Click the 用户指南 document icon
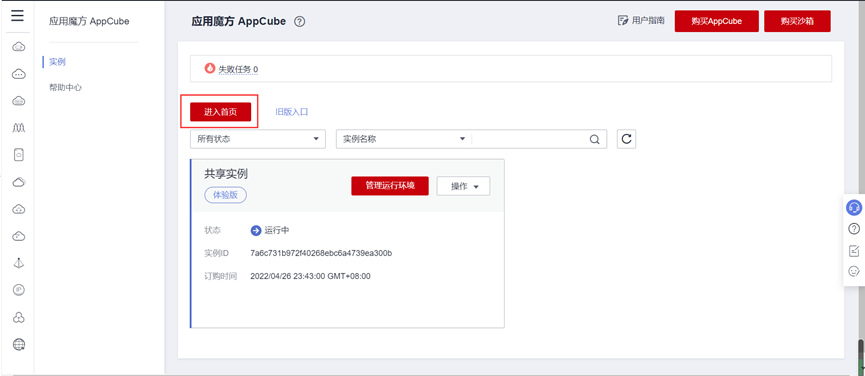The height and width of the screenshot is (376, 865). [x=623, y=21]
